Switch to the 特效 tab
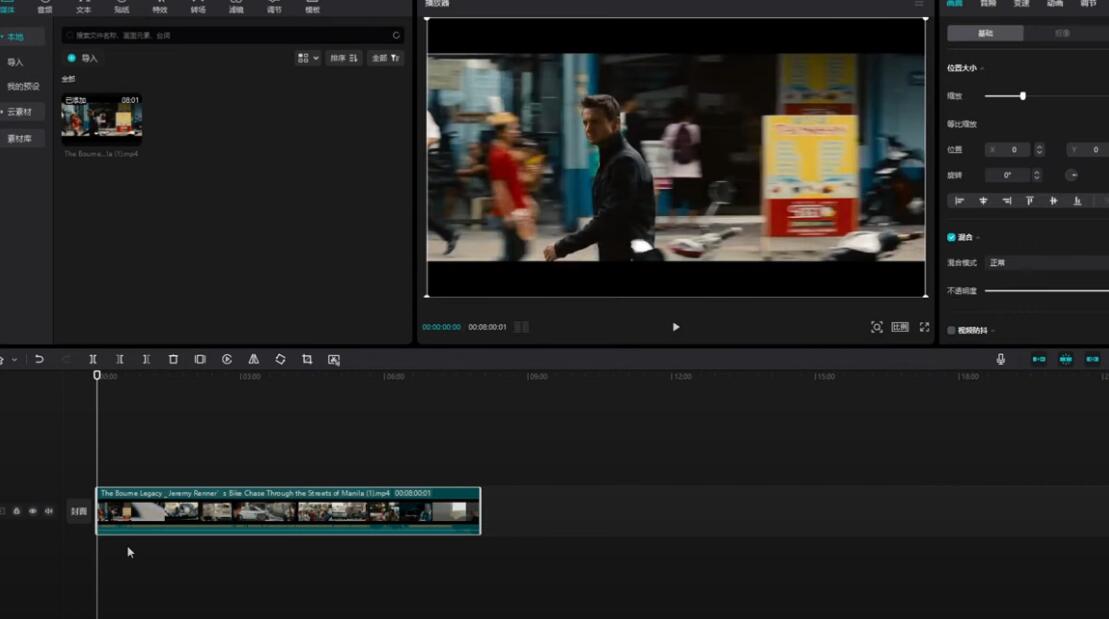This screenshot has width=1109, height=619. 160,7
